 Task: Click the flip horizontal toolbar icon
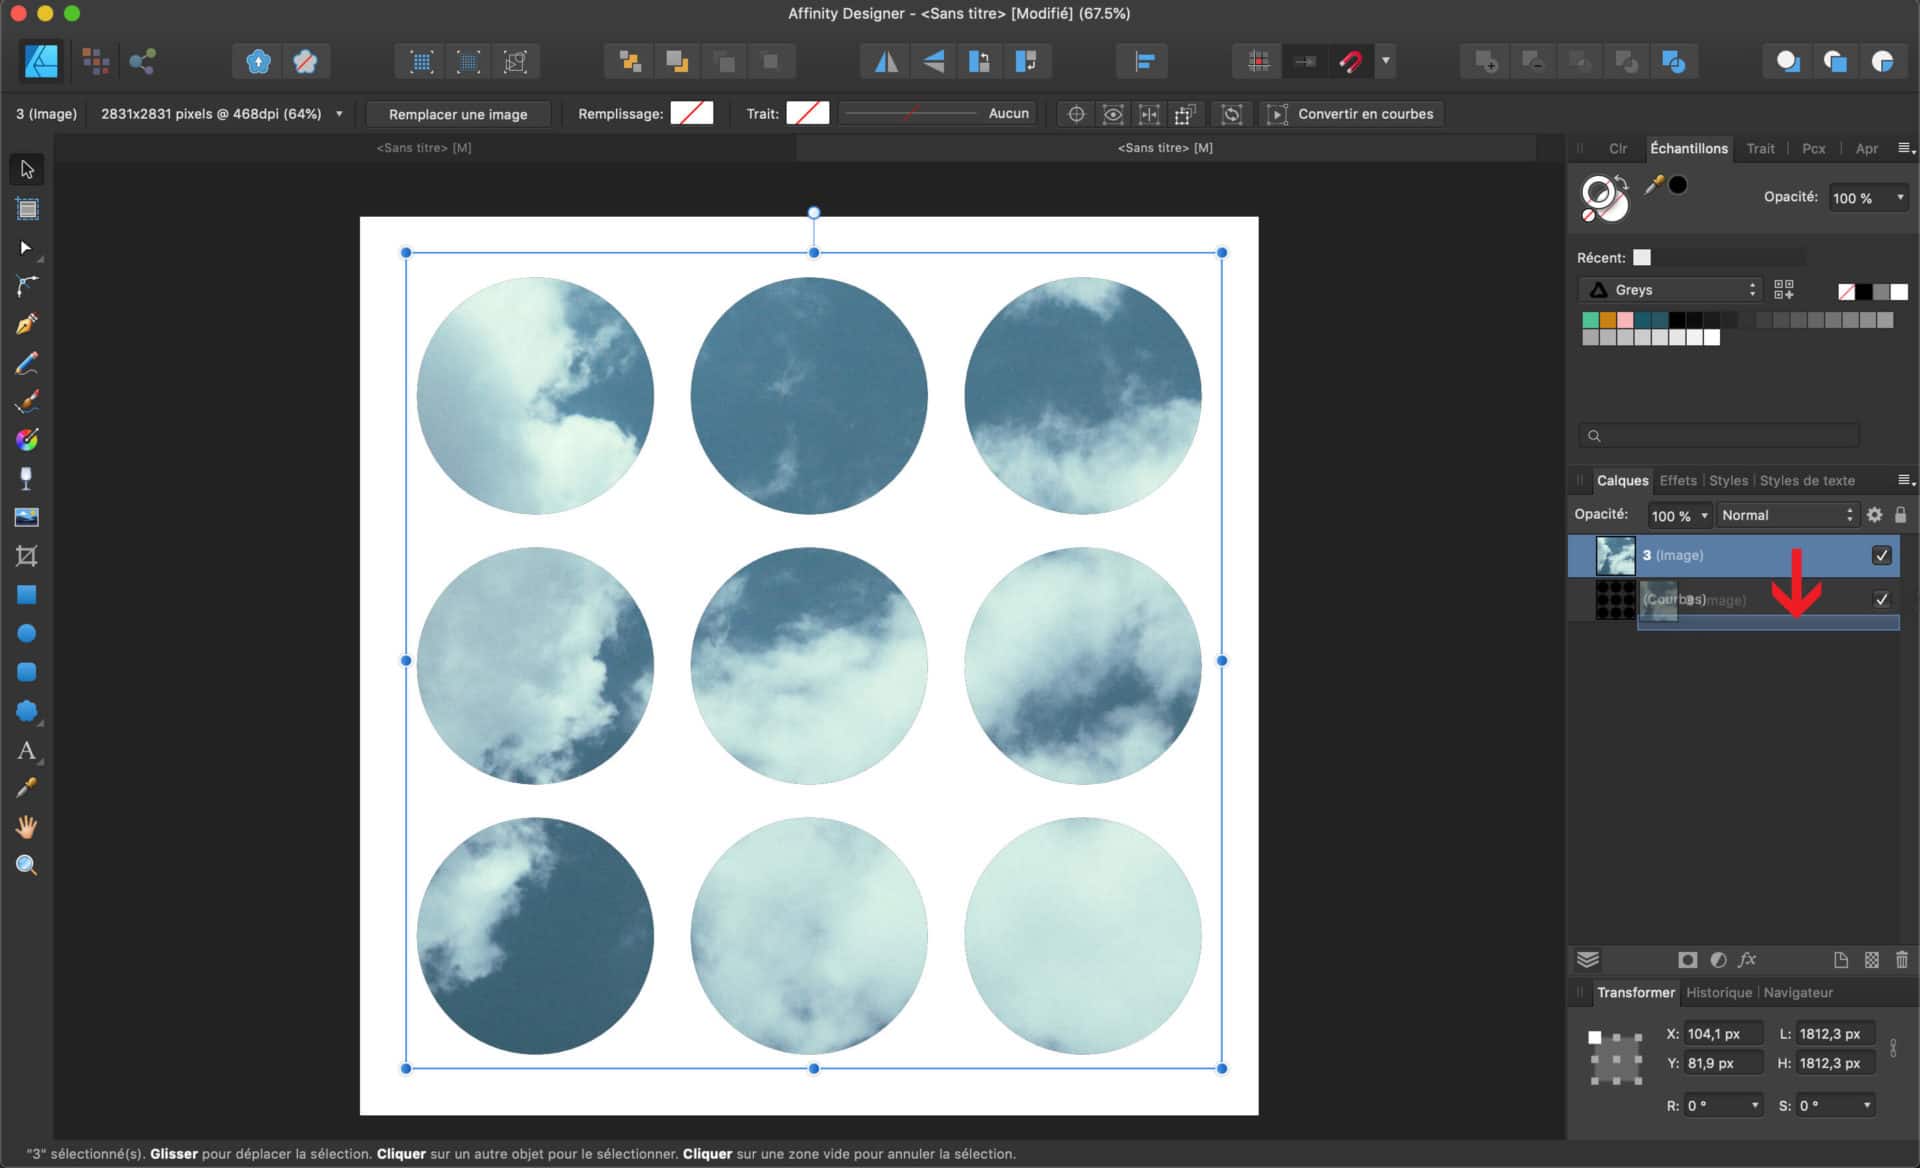point(886,62)
